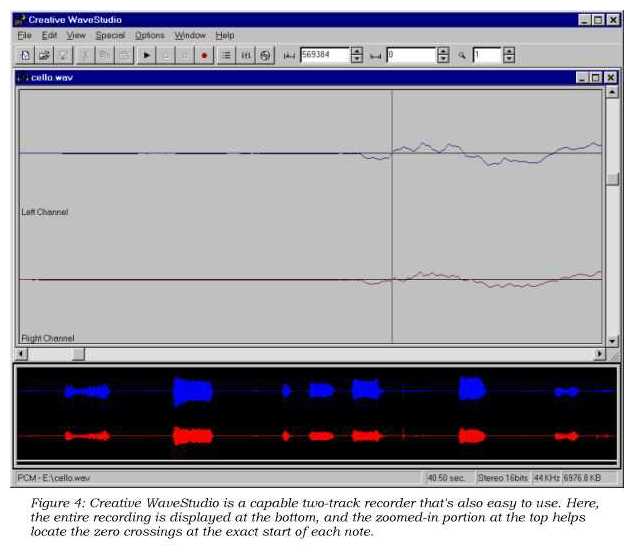Click the Left Channel label
The height and width of the screenshot is (556, 634).
click(44, 212)
